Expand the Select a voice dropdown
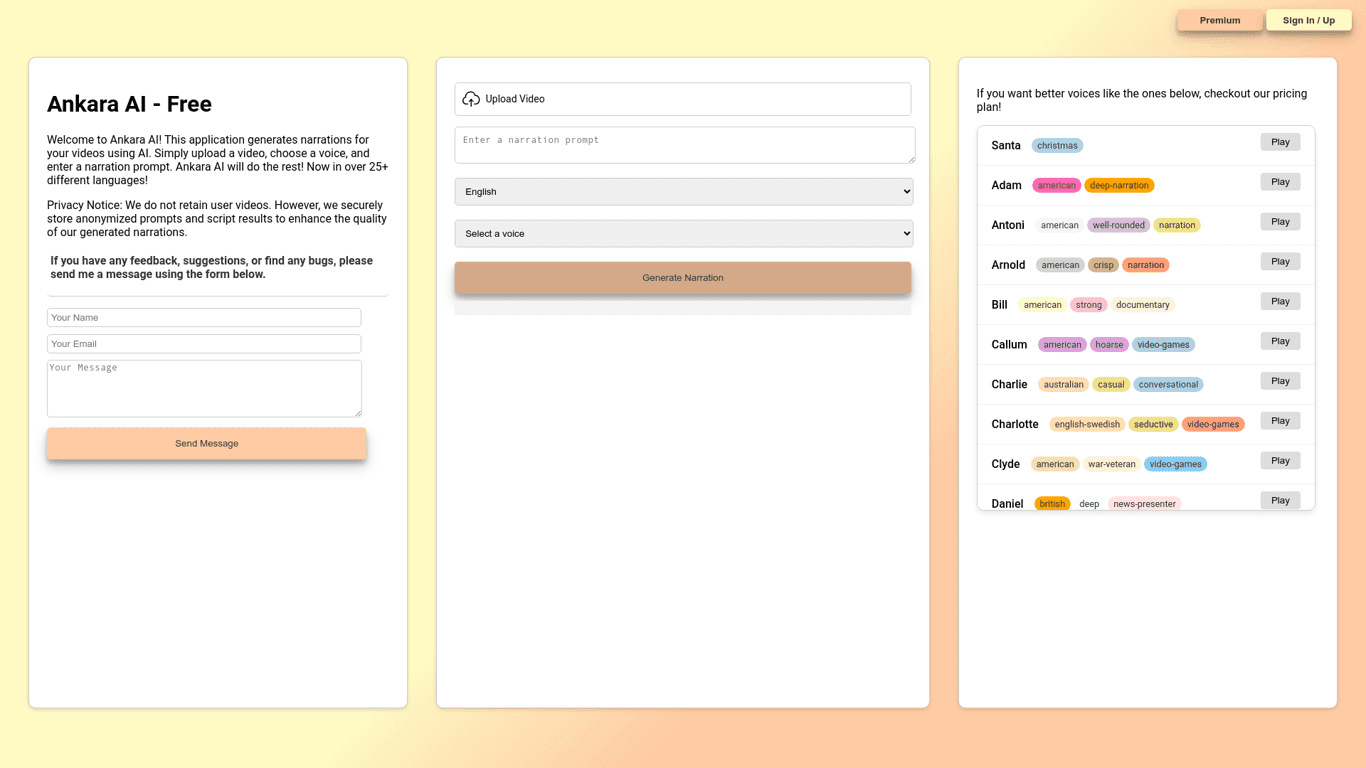The width and height of the screenshot is (1366, 768). pos(683,234)
